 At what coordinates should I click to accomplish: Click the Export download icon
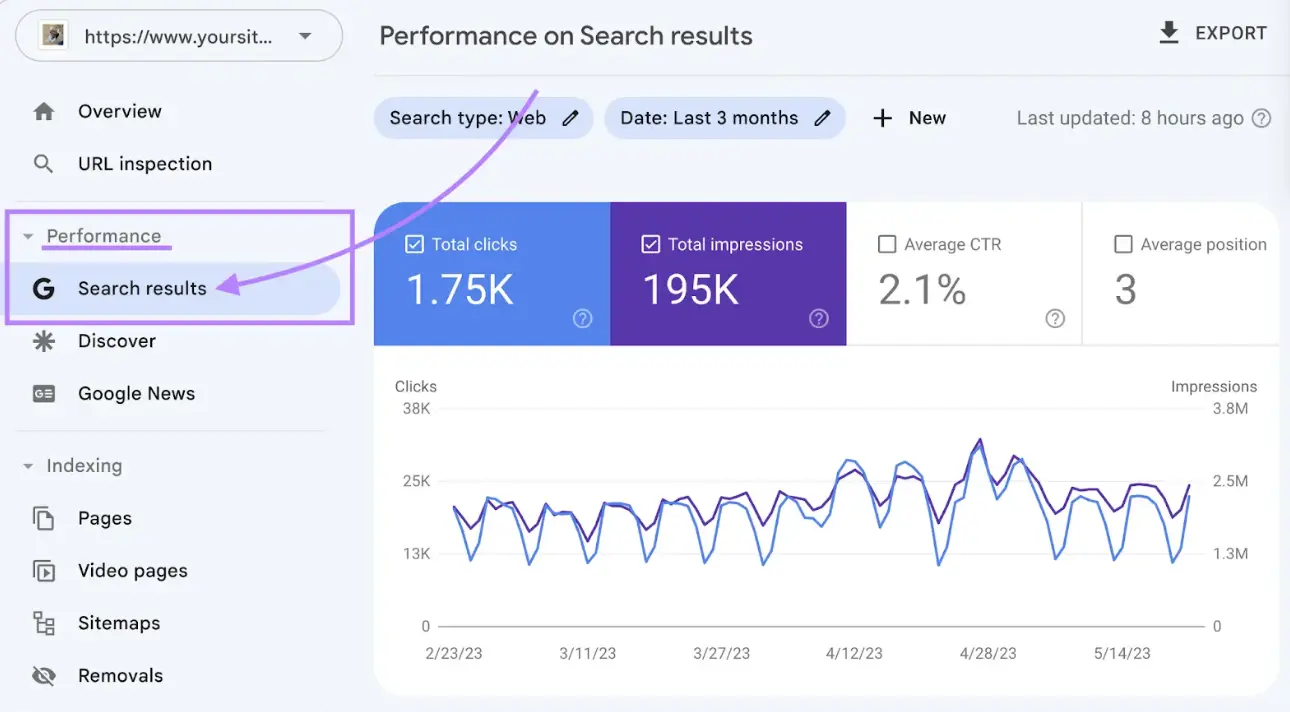point(1167,32)
